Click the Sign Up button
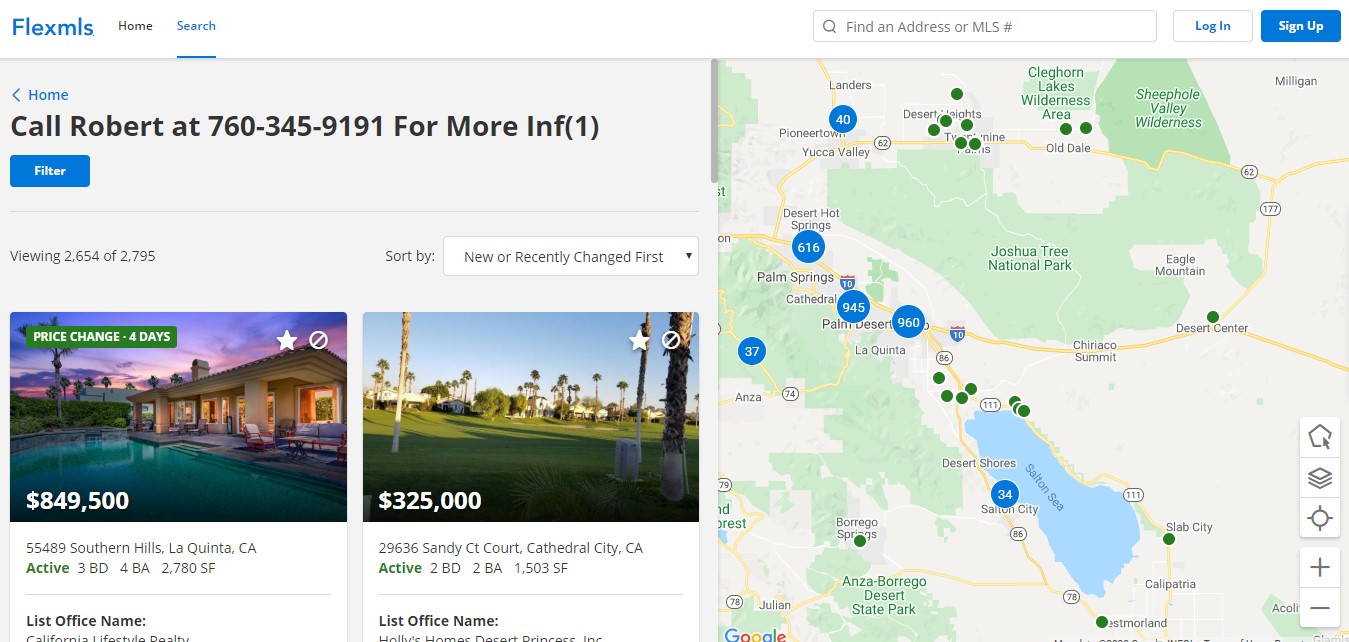This screenshot has height=642, width=1349. 1300,26
